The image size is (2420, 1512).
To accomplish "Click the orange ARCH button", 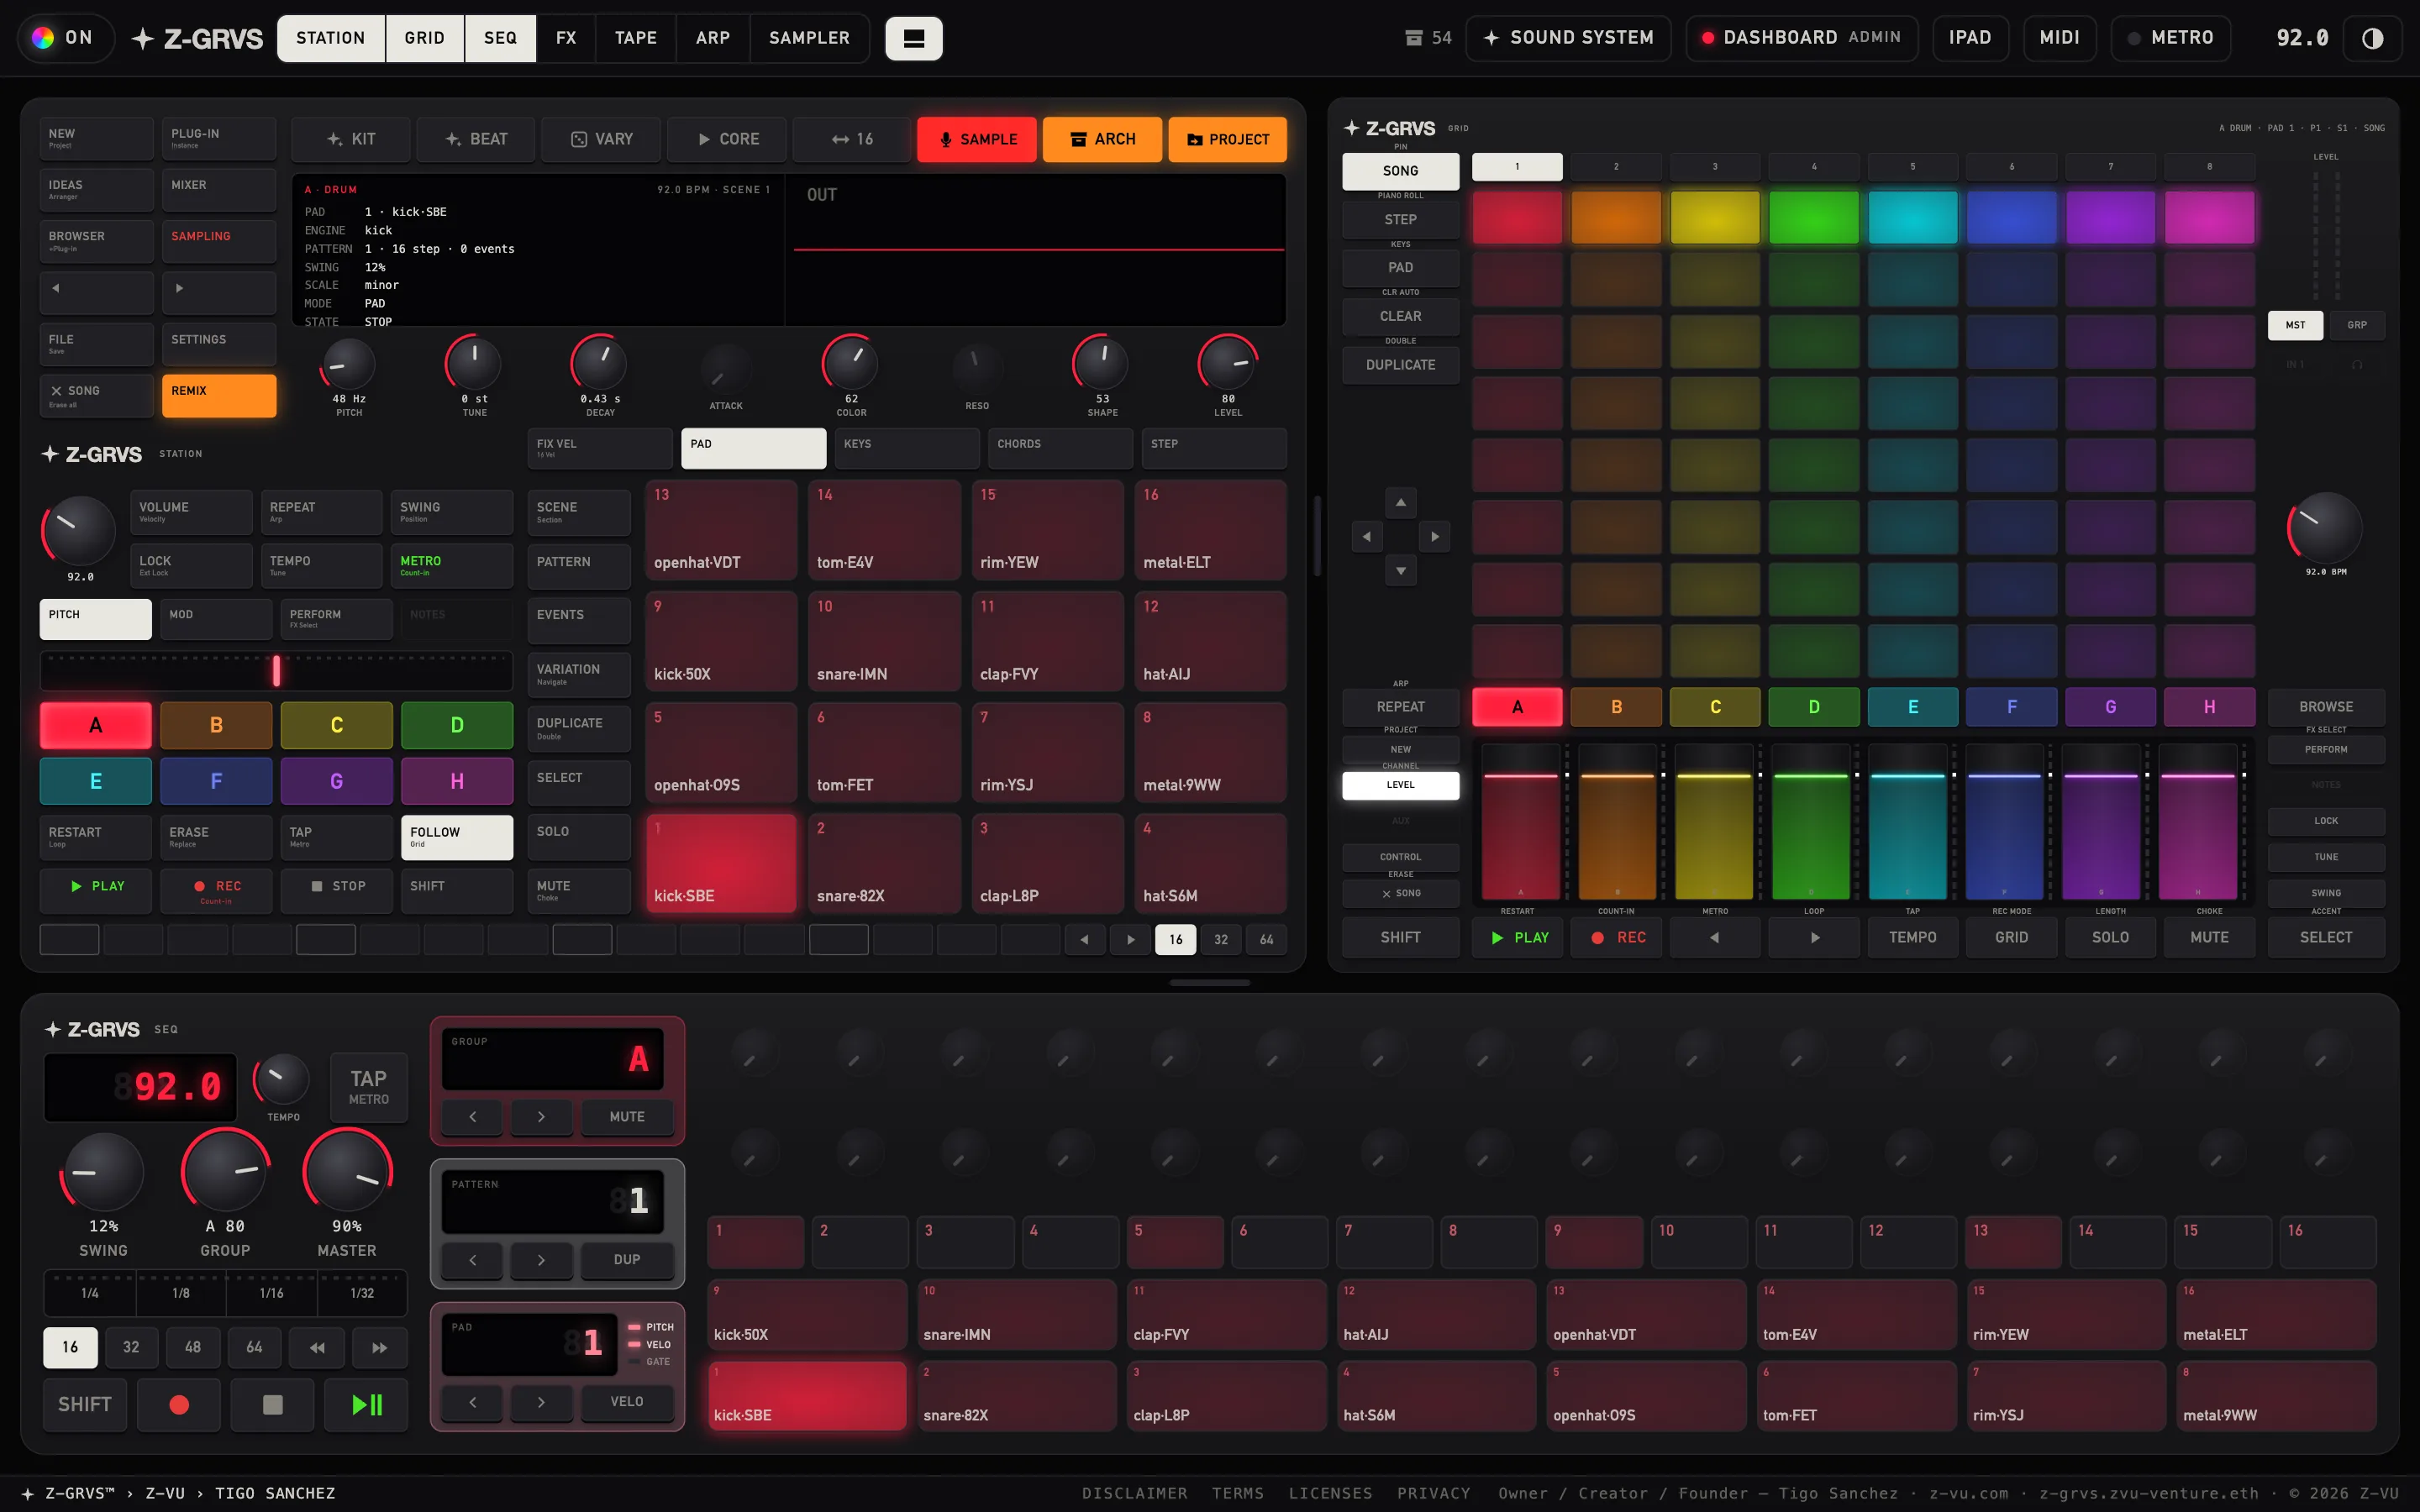I will click(x=1102, y=139).
